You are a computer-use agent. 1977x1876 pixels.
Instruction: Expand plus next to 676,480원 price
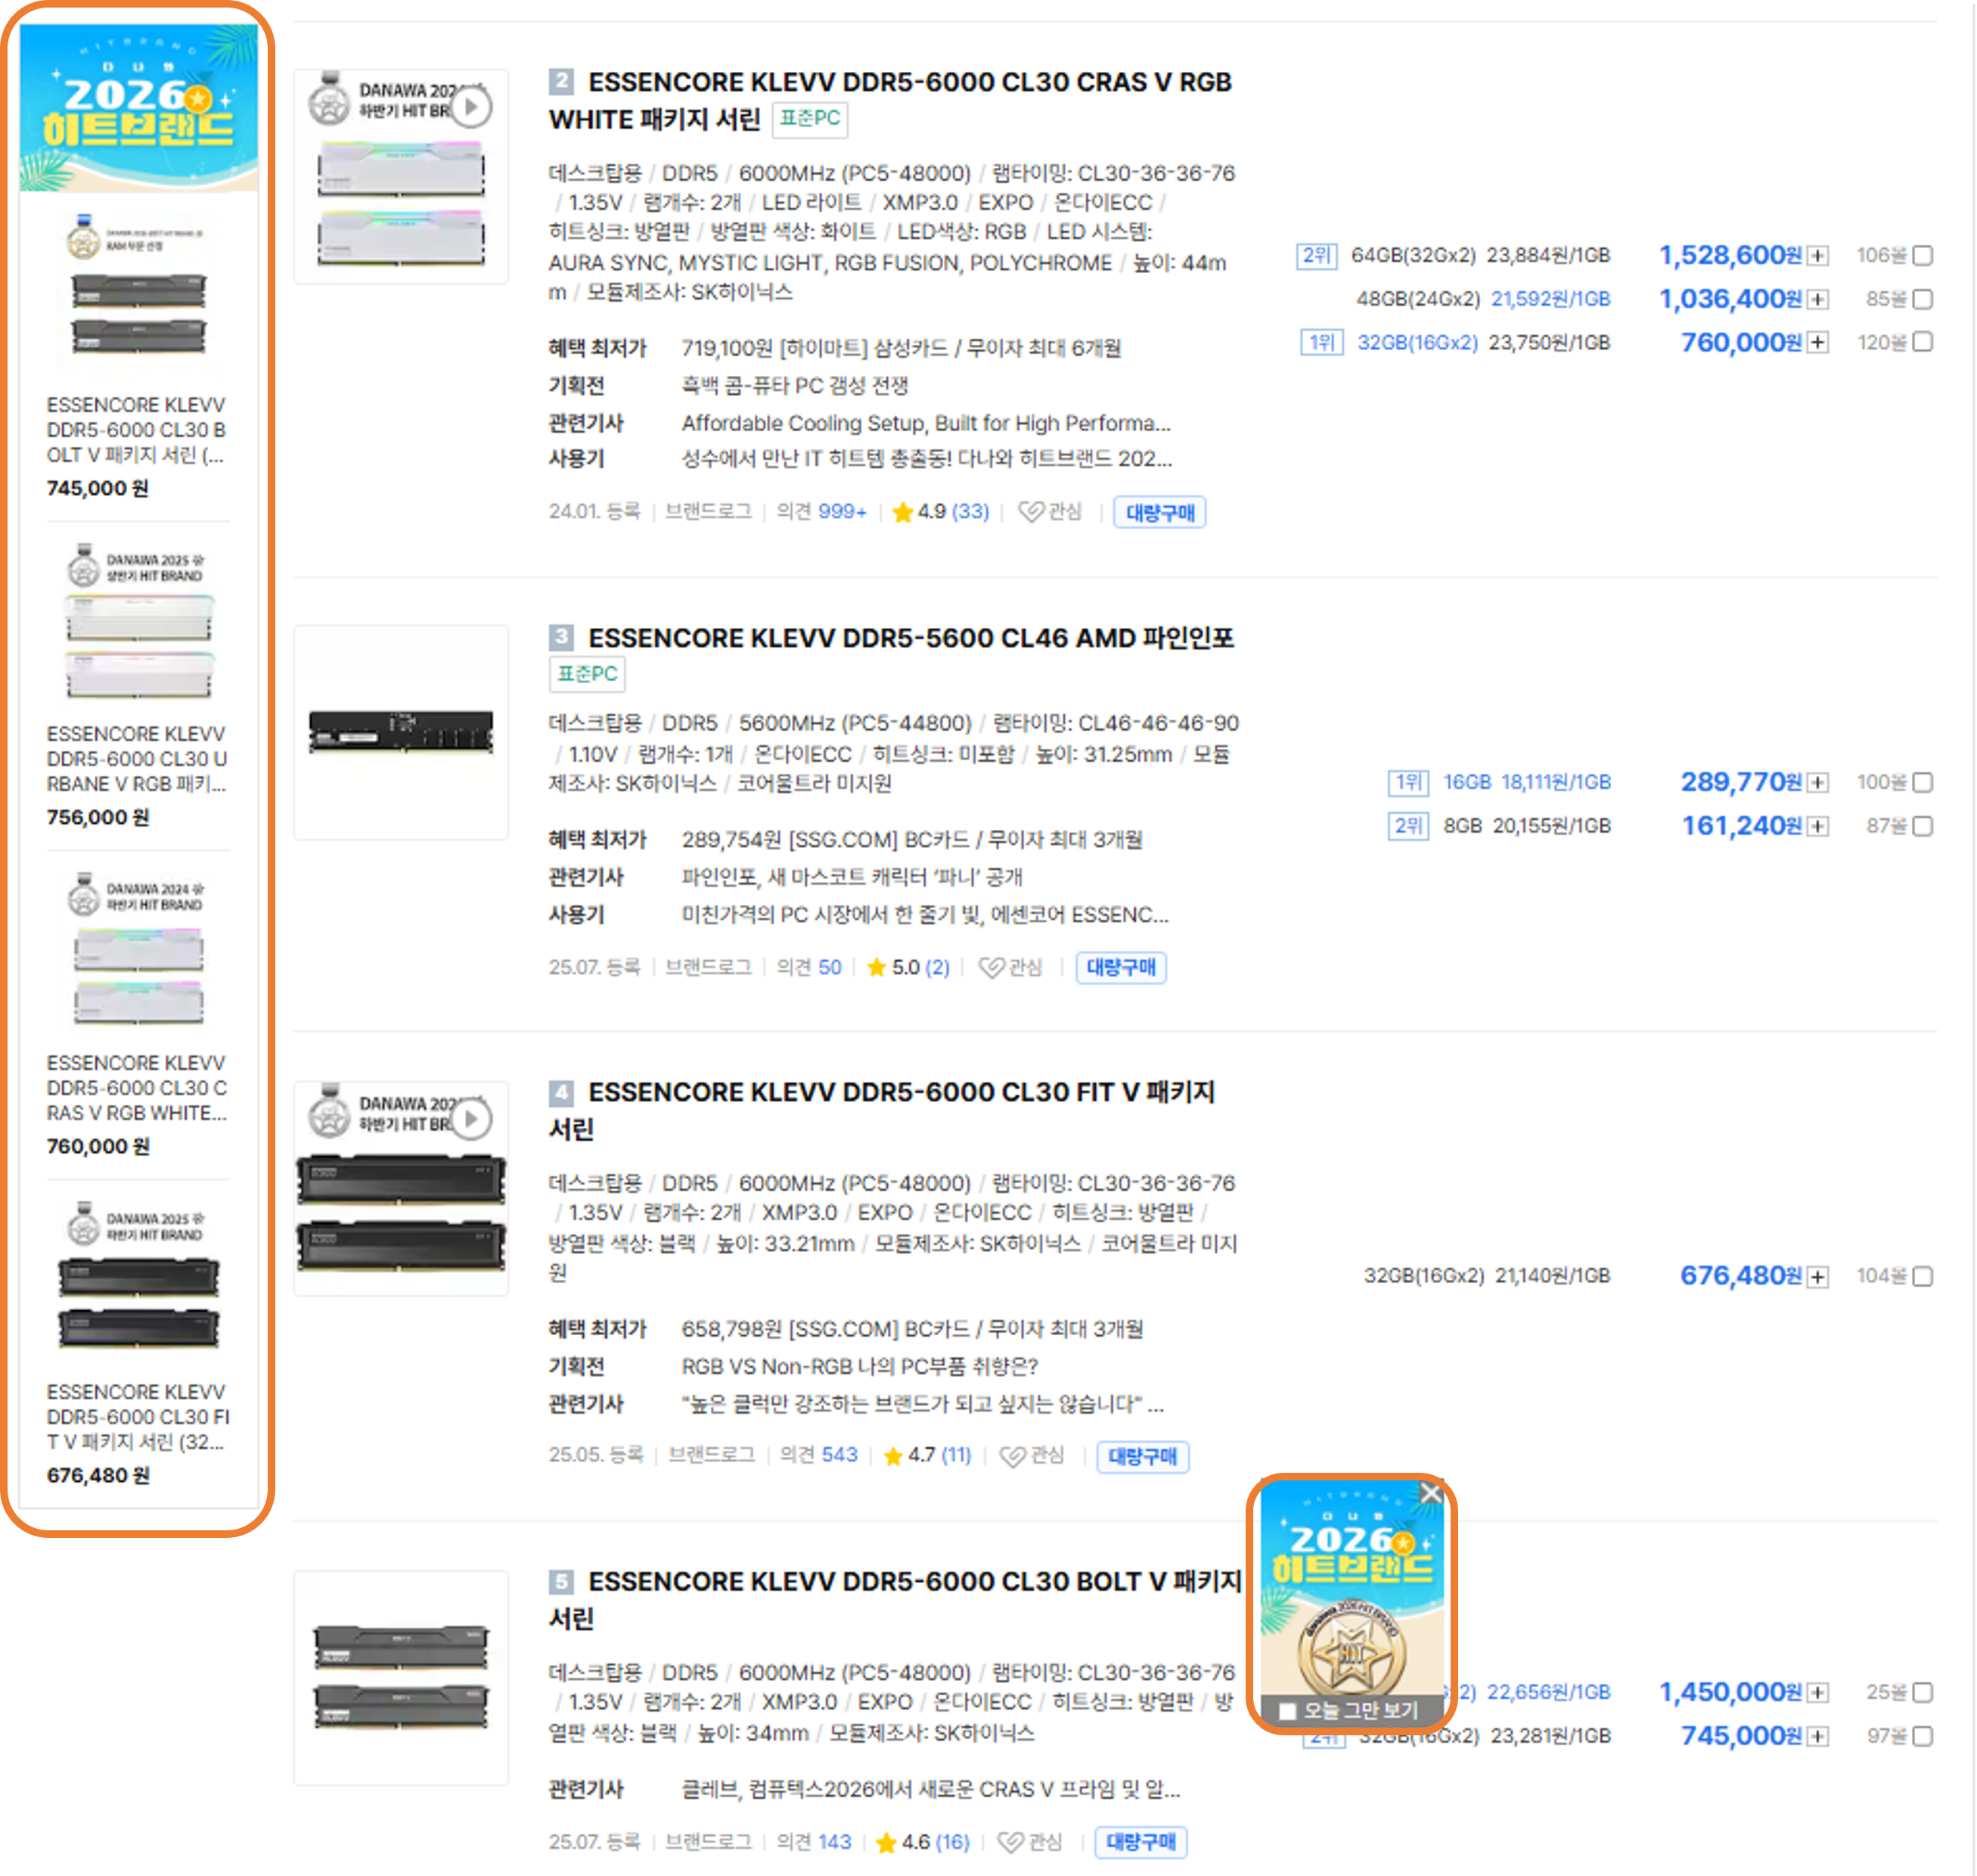point(1818,1277)
